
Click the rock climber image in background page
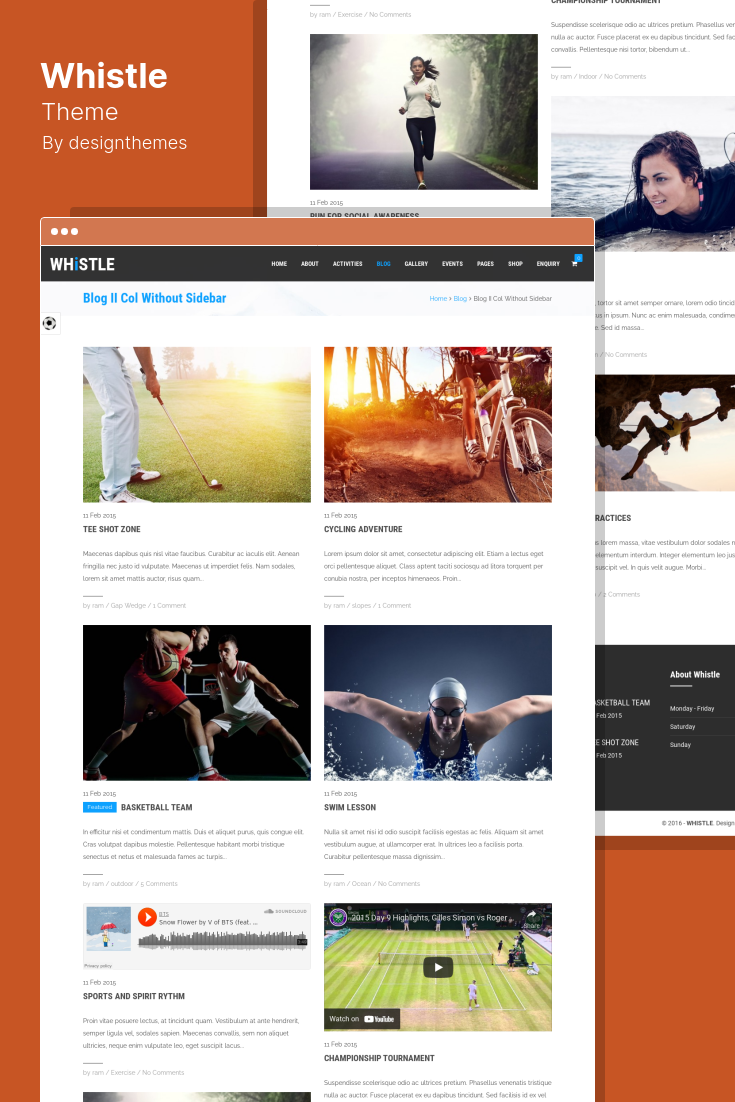click(x=665, y=432)
